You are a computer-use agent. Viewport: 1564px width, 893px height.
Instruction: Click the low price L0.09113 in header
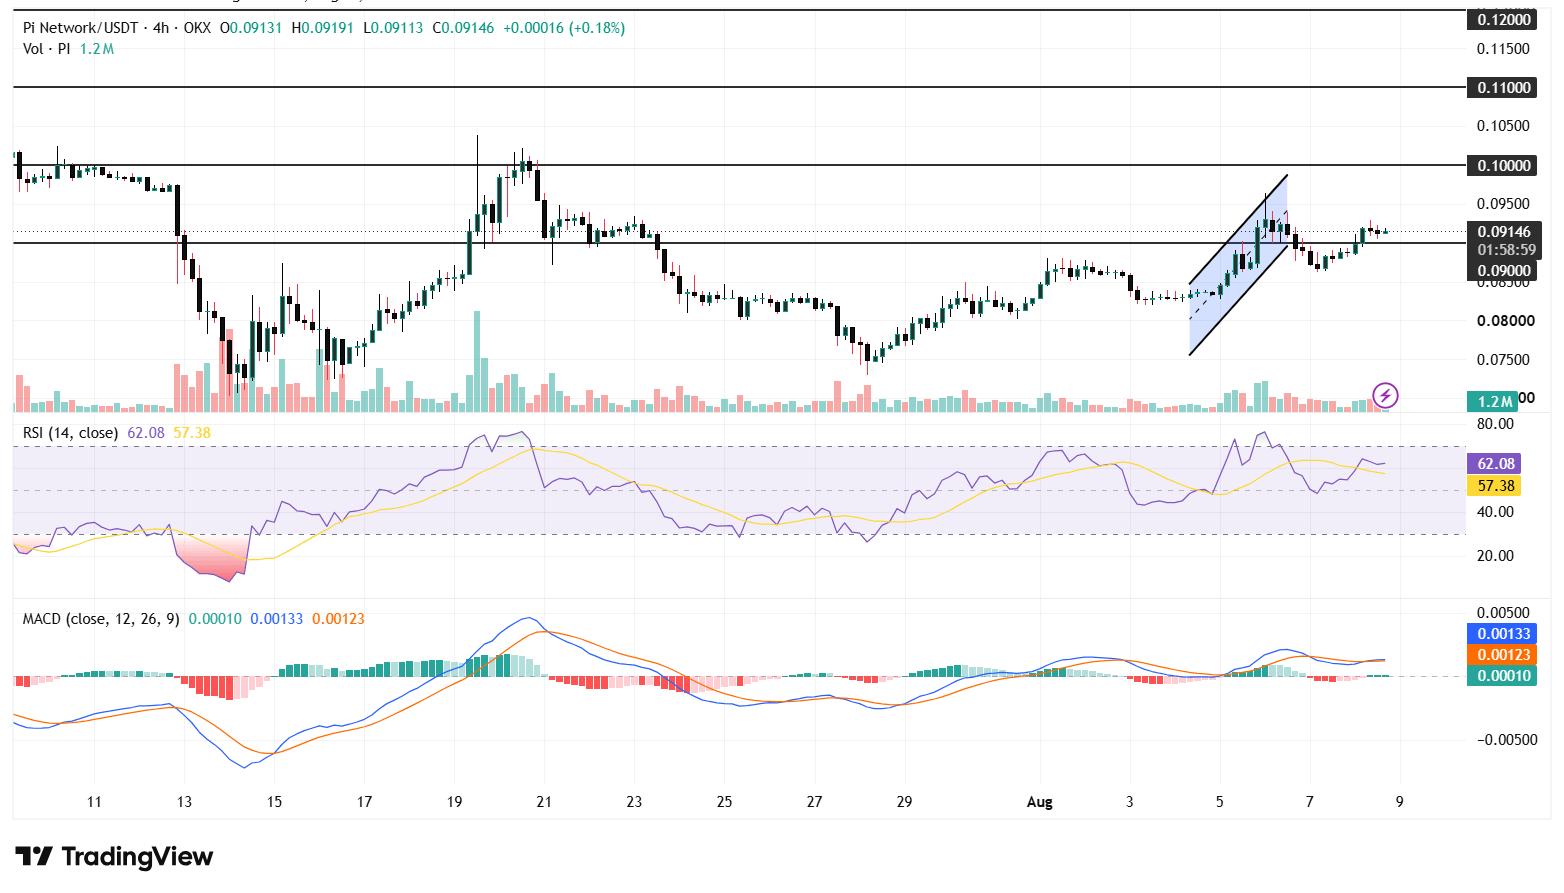(392, 28)
